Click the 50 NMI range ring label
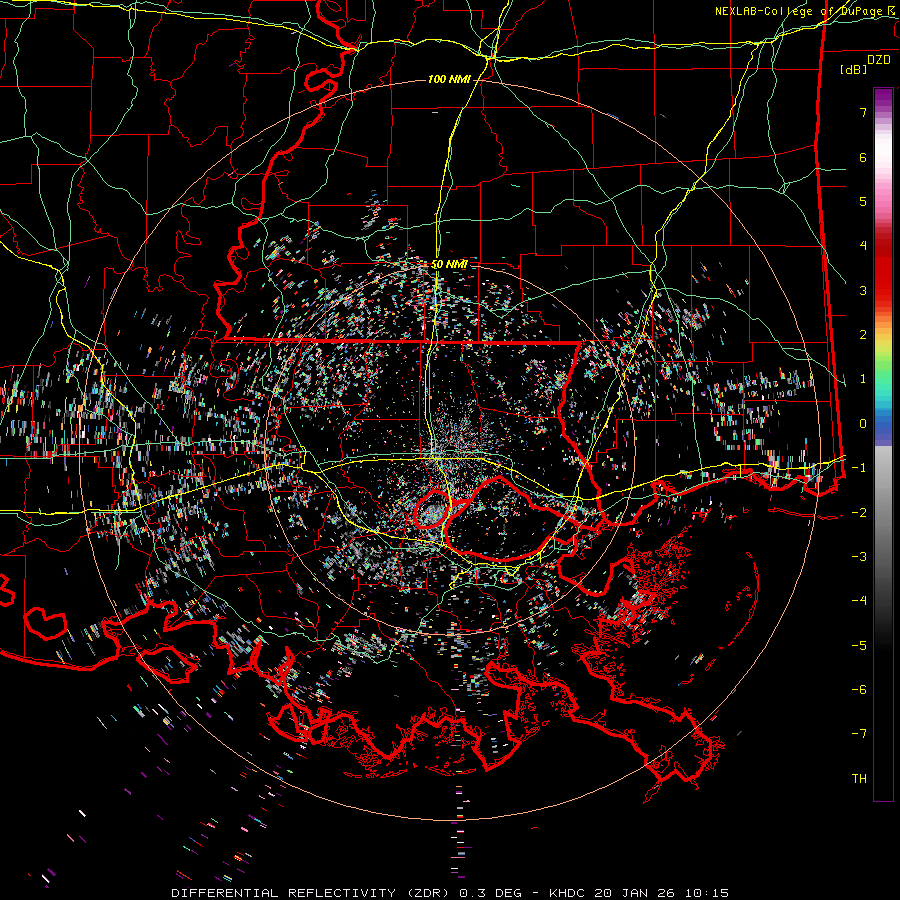 pyautogui.click(x=449, y=264)
